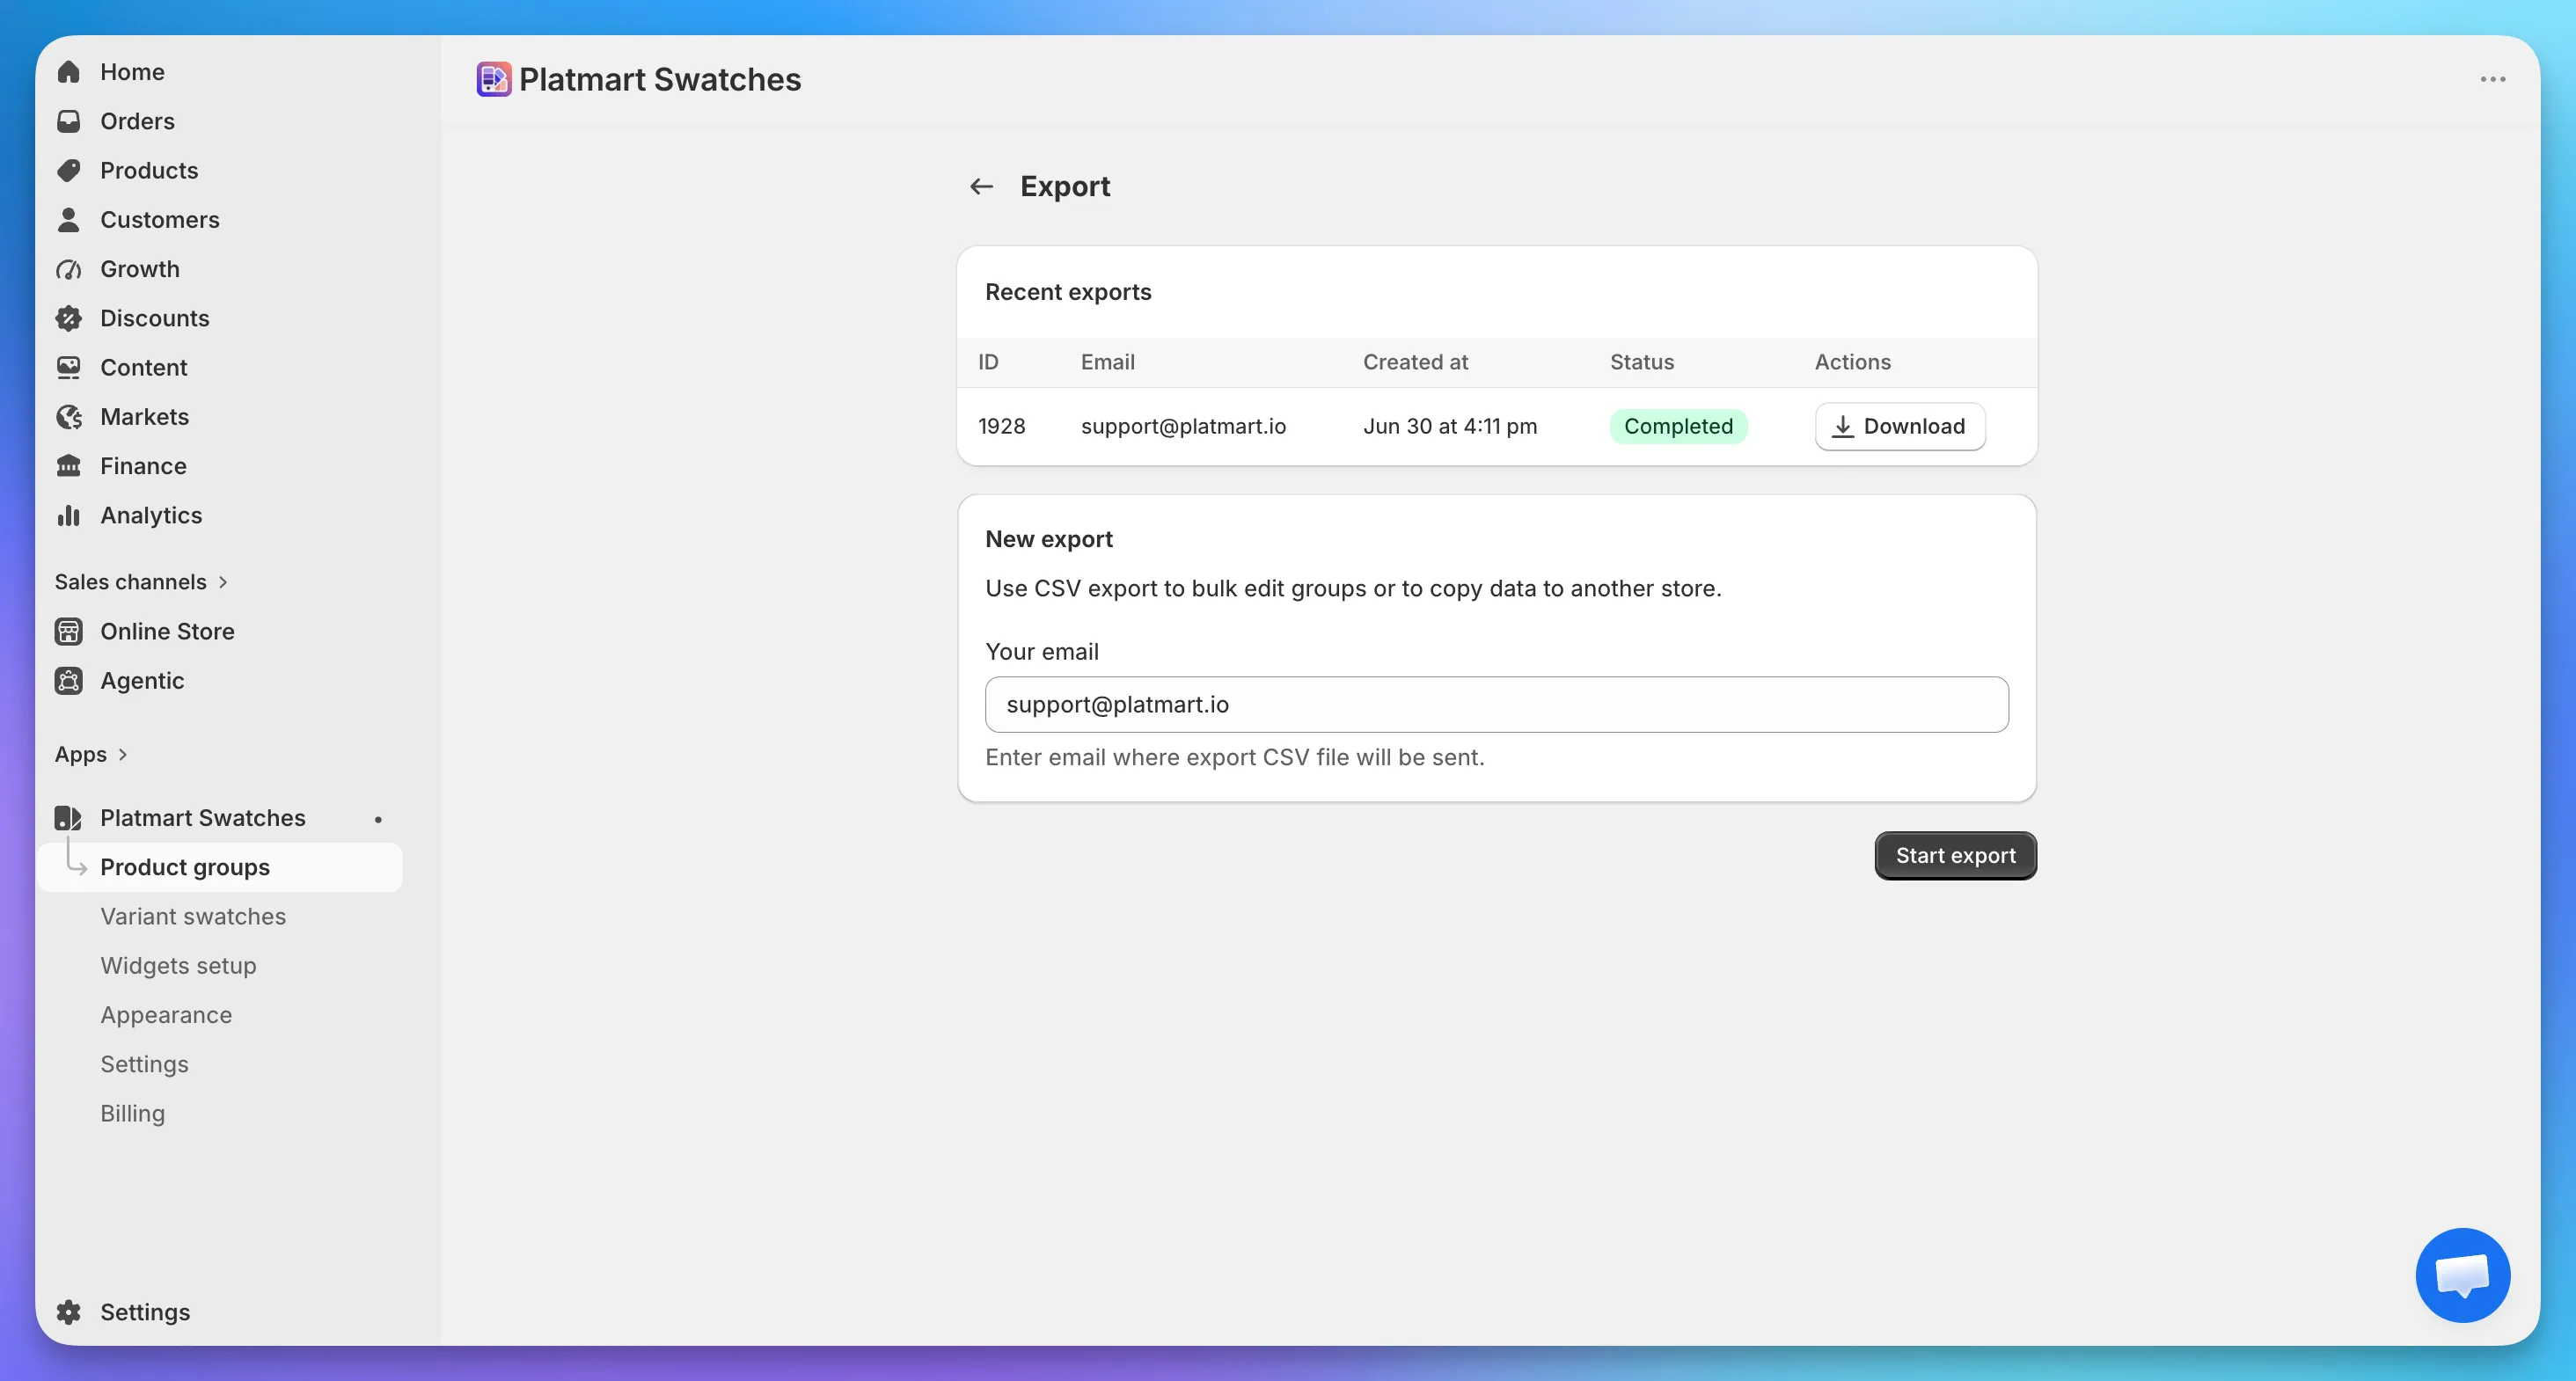2576x1381 pixels.
Task: Open Appearance subpage
Action: (x=166, y=1015)
